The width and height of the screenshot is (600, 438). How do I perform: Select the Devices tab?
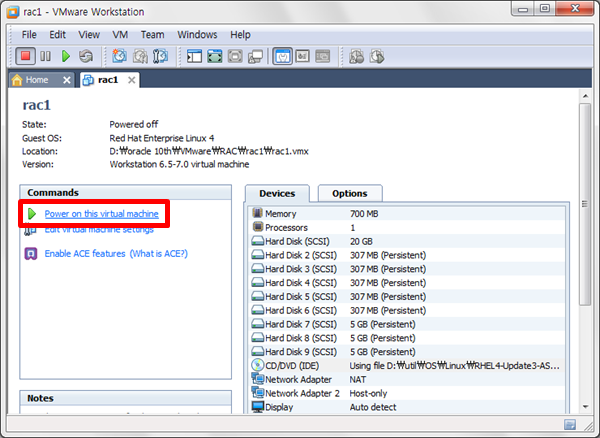[277, 194]
